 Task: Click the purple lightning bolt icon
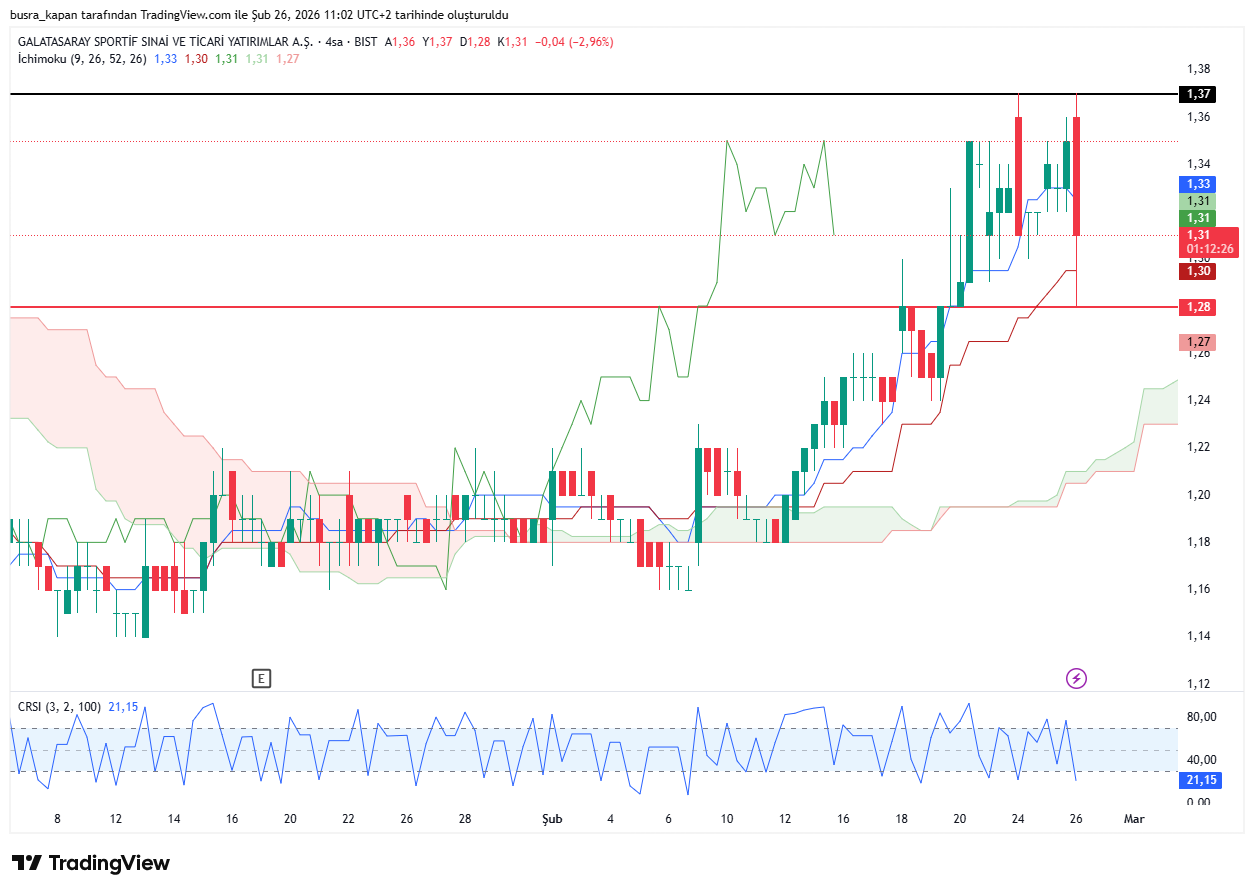pyautogui.click(x=1076, y=679)
